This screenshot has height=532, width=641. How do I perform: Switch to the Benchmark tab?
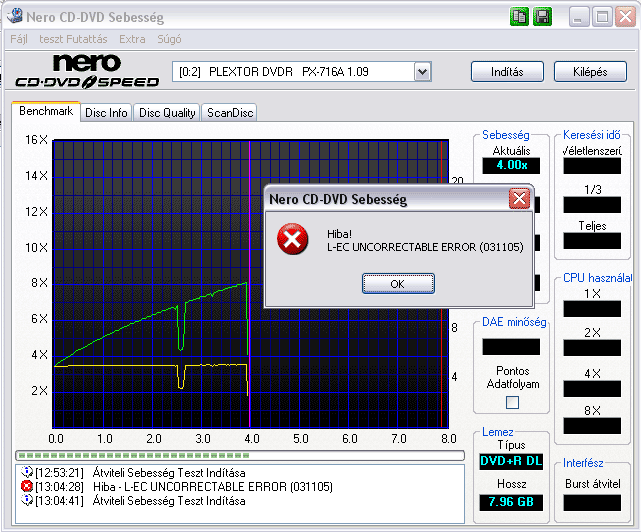pos(46,111)
